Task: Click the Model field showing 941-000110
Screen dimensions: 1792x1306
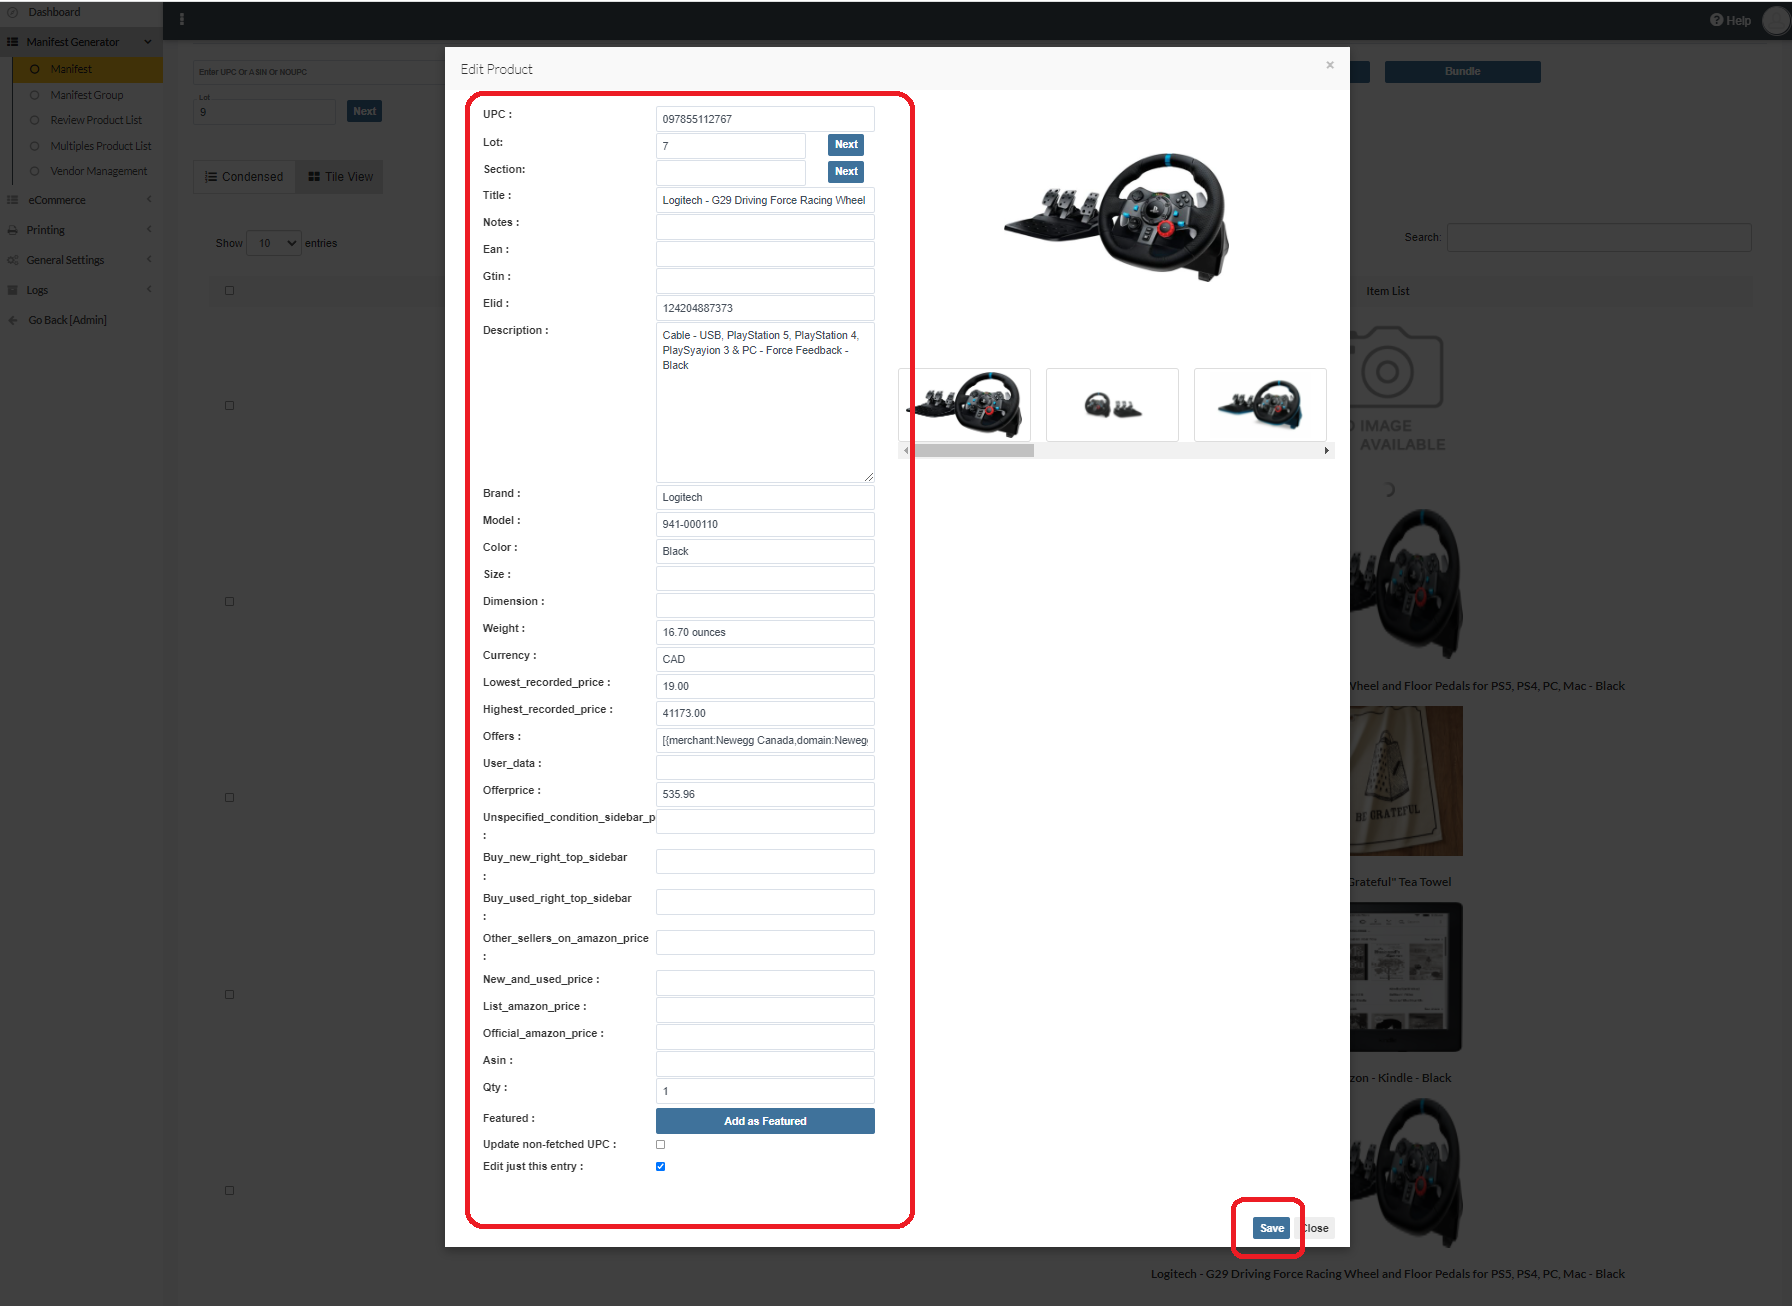Action: [x=765, y=524]
